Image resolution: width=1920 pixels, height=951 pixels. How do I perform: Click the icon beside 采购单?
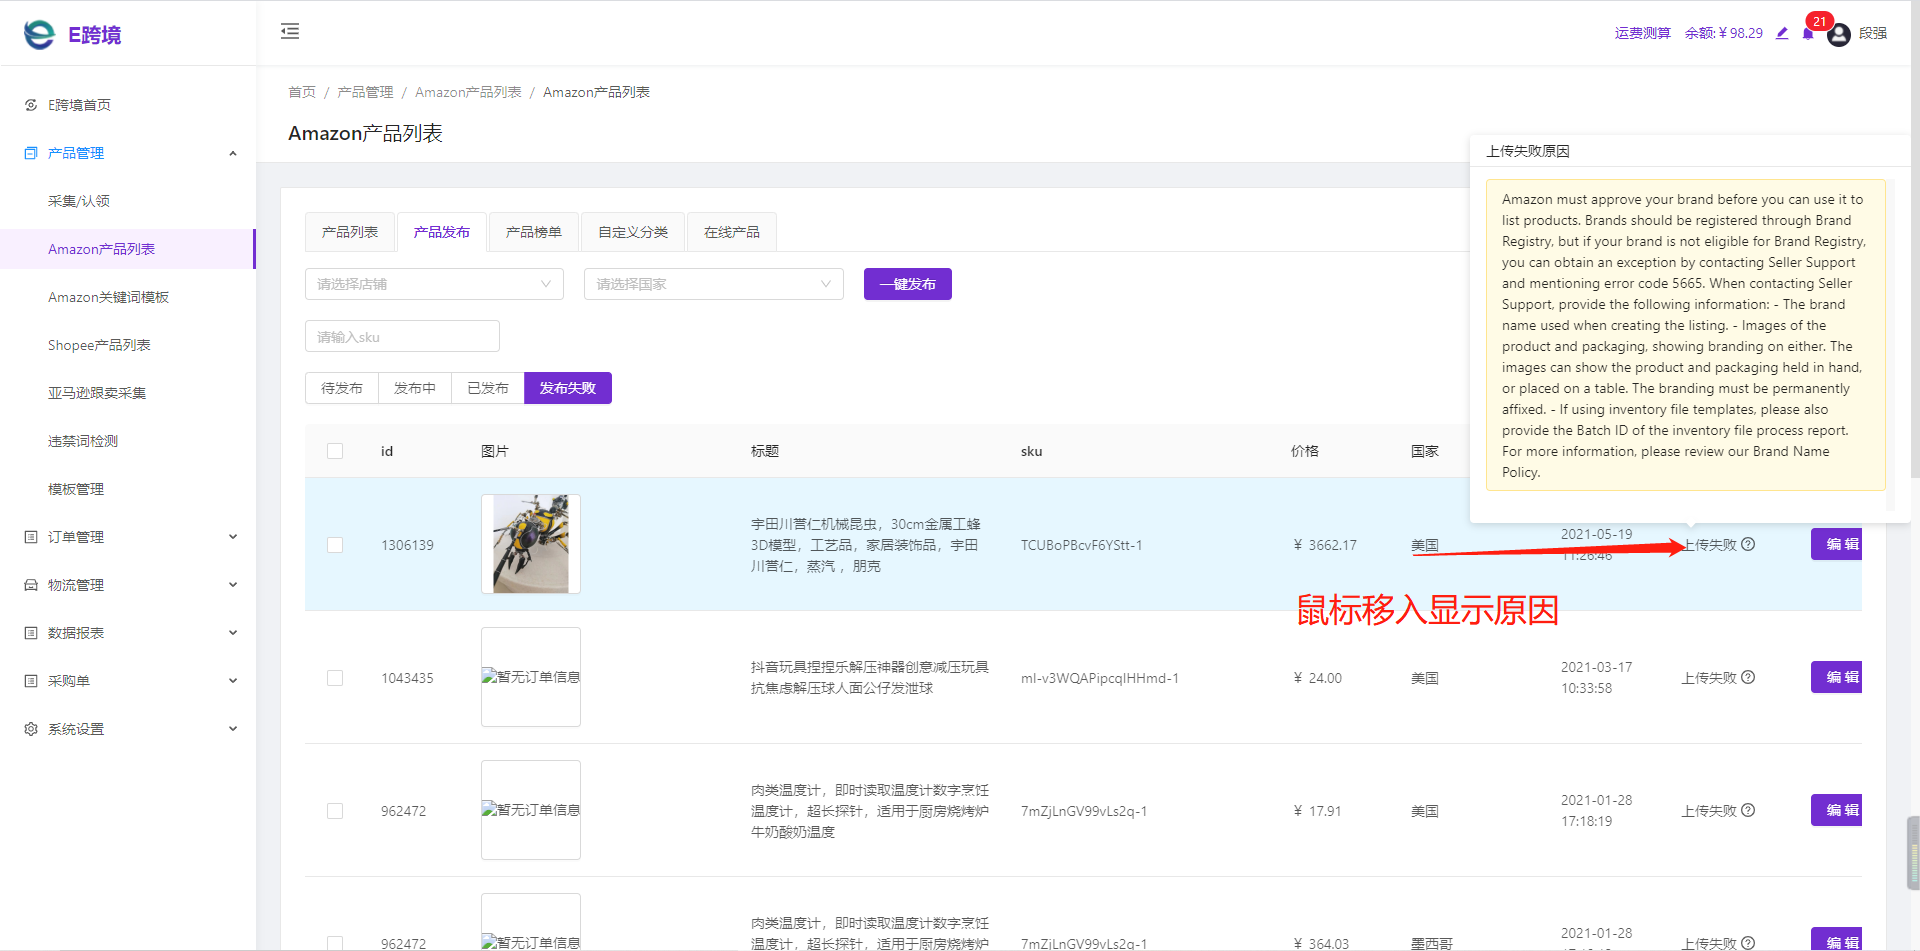pos(31,681)
